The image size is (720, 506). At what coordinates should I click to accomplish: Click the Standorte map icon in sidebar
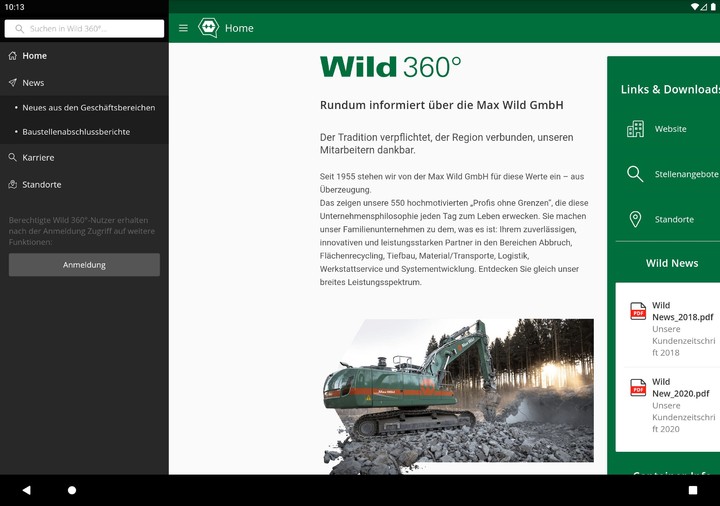(12, 185)
